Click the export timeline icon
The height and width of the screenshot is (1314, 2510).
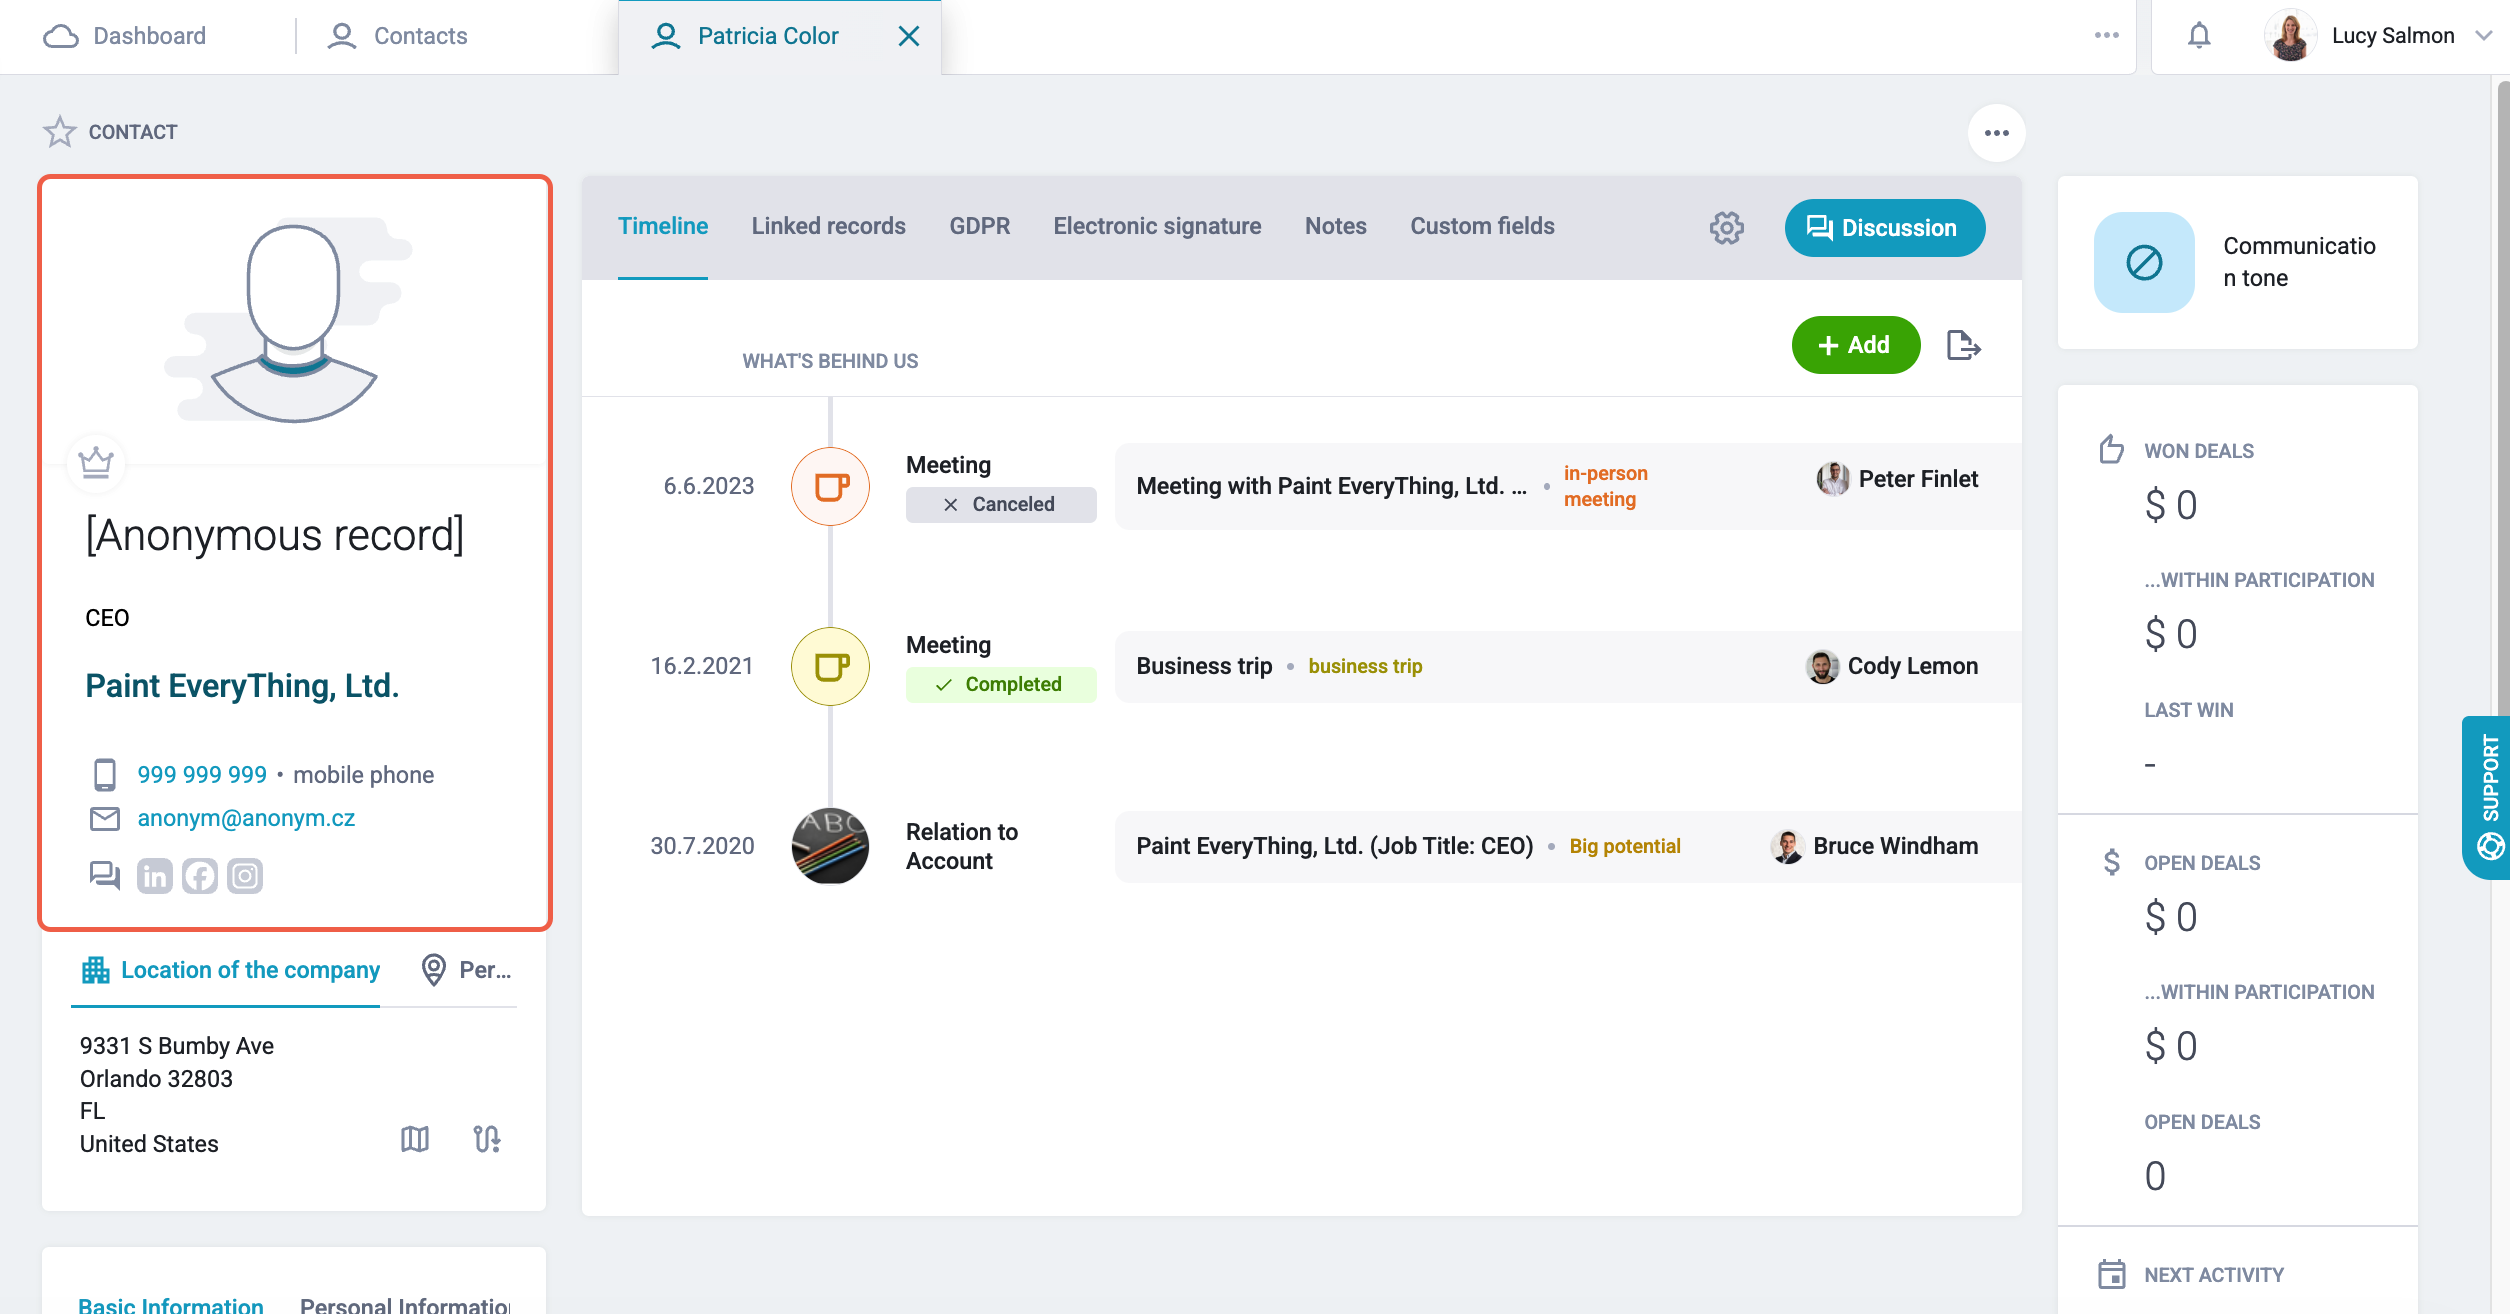[1964, 346]
